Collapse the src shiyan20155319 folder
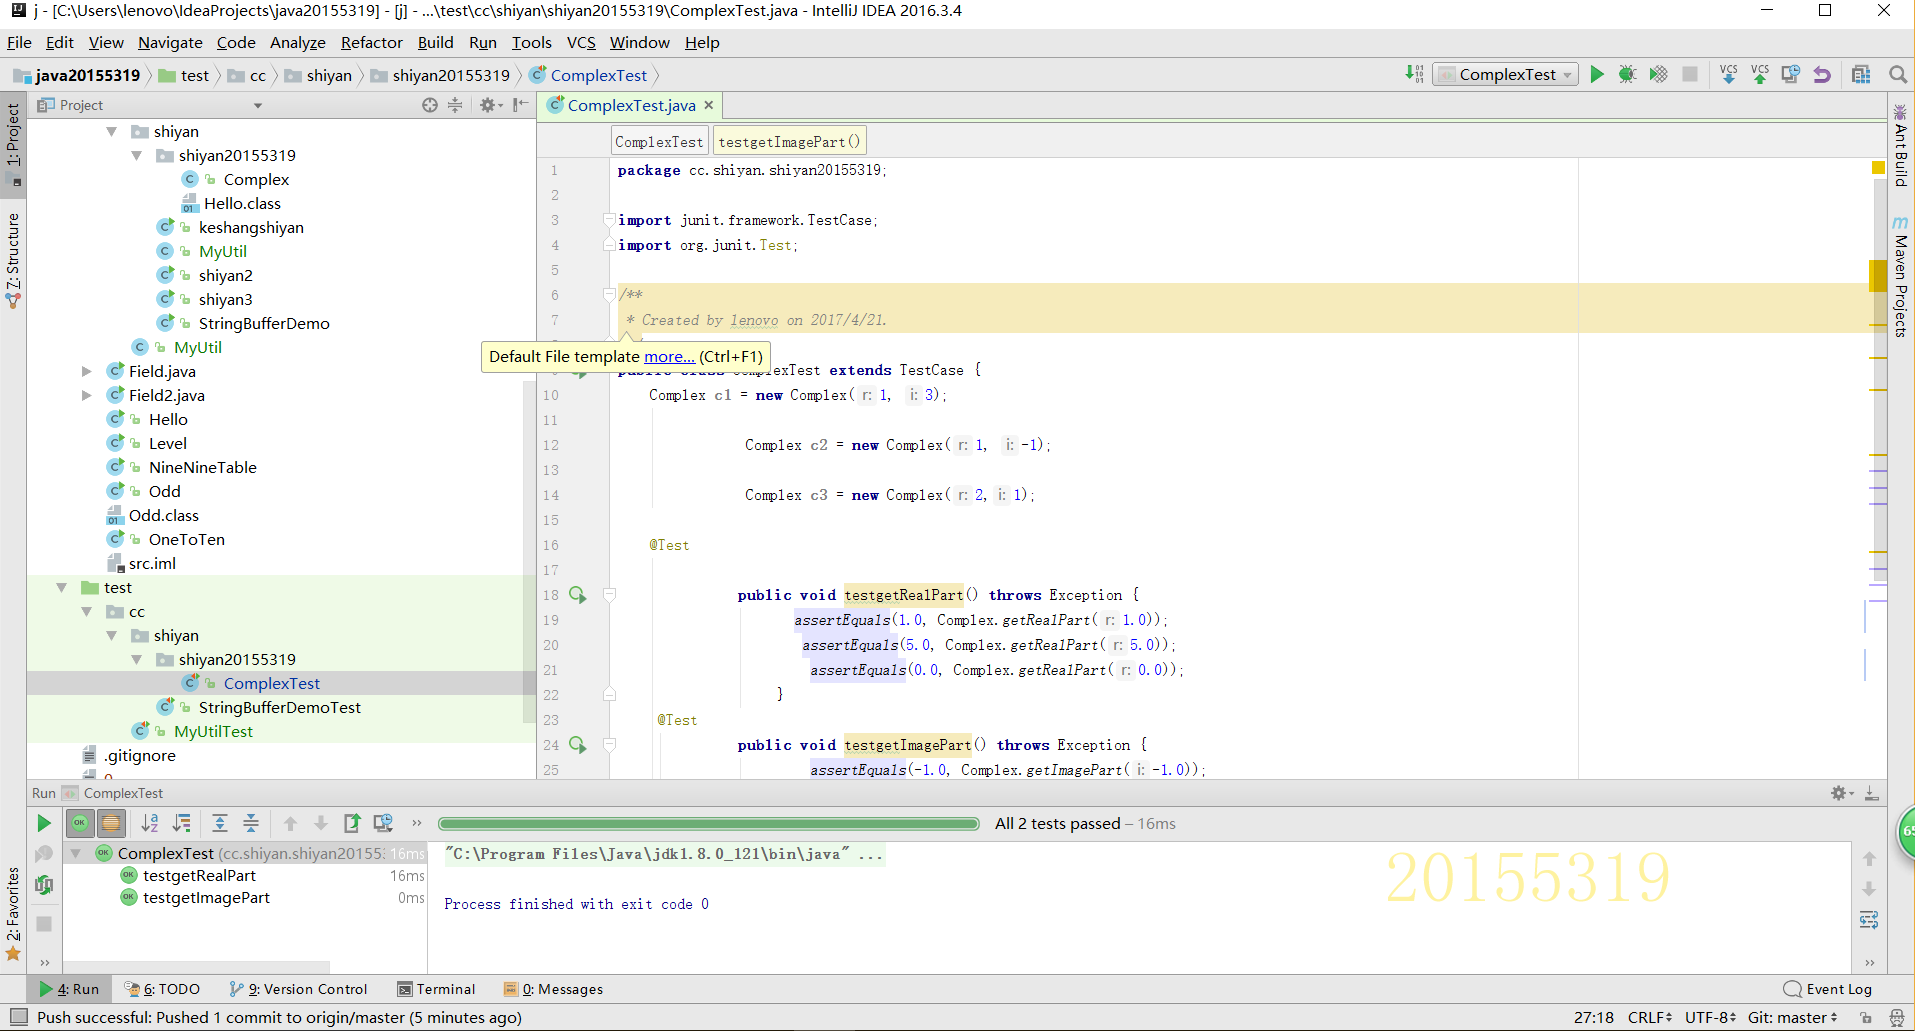The width and height of the screenshot is (1915, 1031). [137, 156]
